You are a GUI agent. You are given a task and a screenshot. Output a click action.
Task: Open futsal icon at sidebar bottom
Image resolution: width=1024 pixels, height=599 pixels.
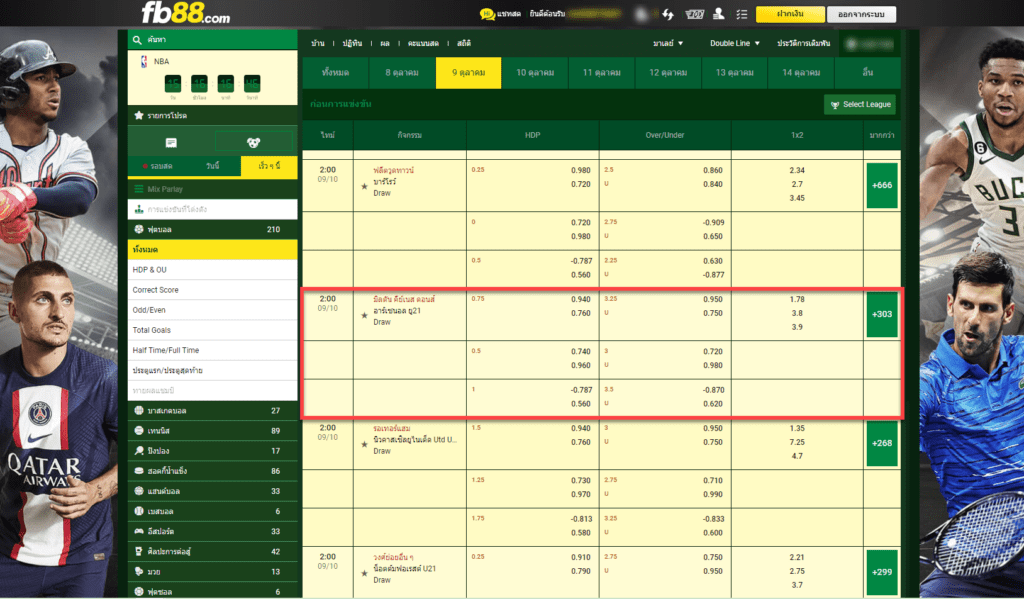pos(138,592)
